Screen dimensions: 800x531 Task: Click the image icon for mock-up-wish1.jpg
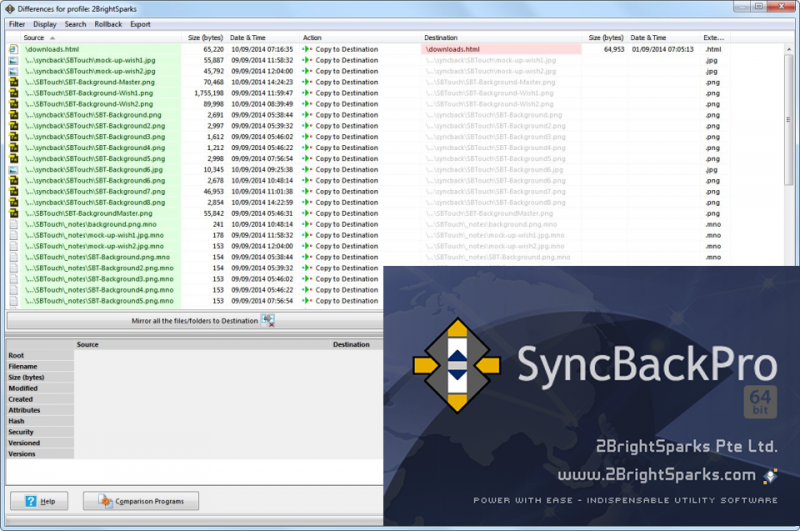tap(14, 60)
